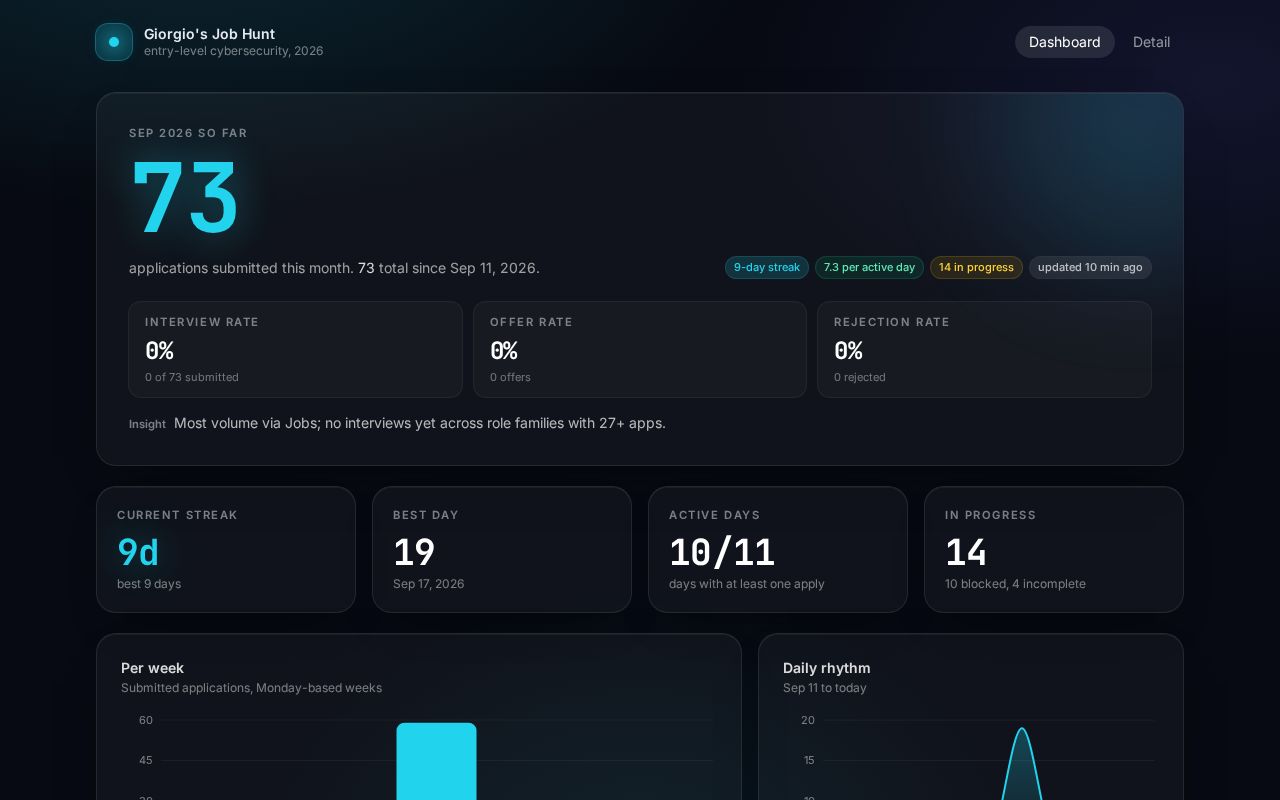Click the 7.3 per active day badge
Image resolution: width=1280 pixels, height=800 pixels.
click(x=869, y=267)
